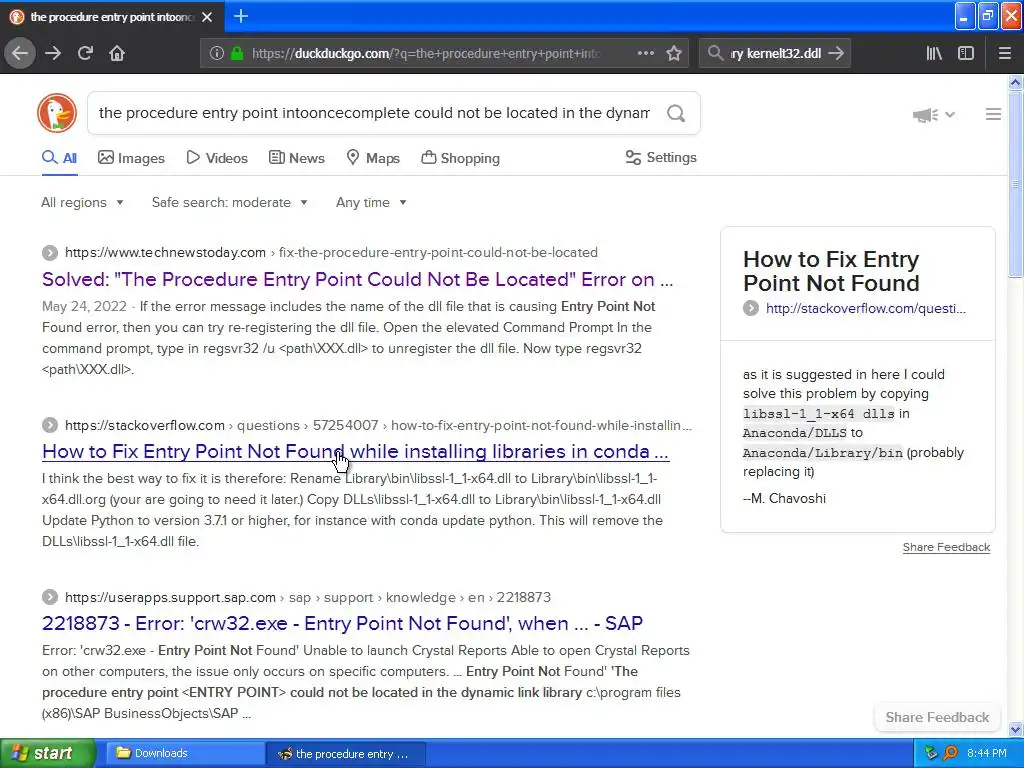1024x768 pixels.
Task: Switch to the Maps tab
Action: (373, 158)
